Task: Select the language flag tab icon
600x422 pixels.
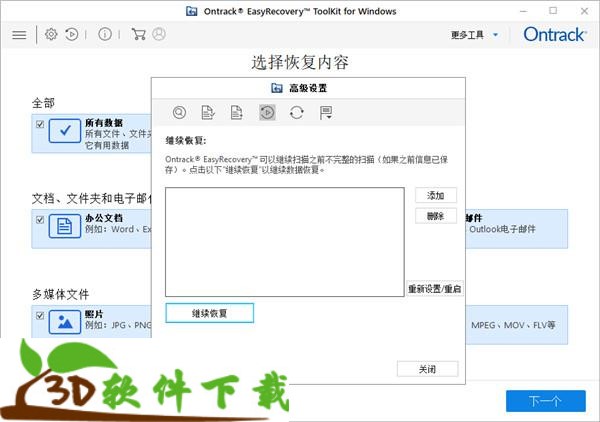Action: [326, 112]
